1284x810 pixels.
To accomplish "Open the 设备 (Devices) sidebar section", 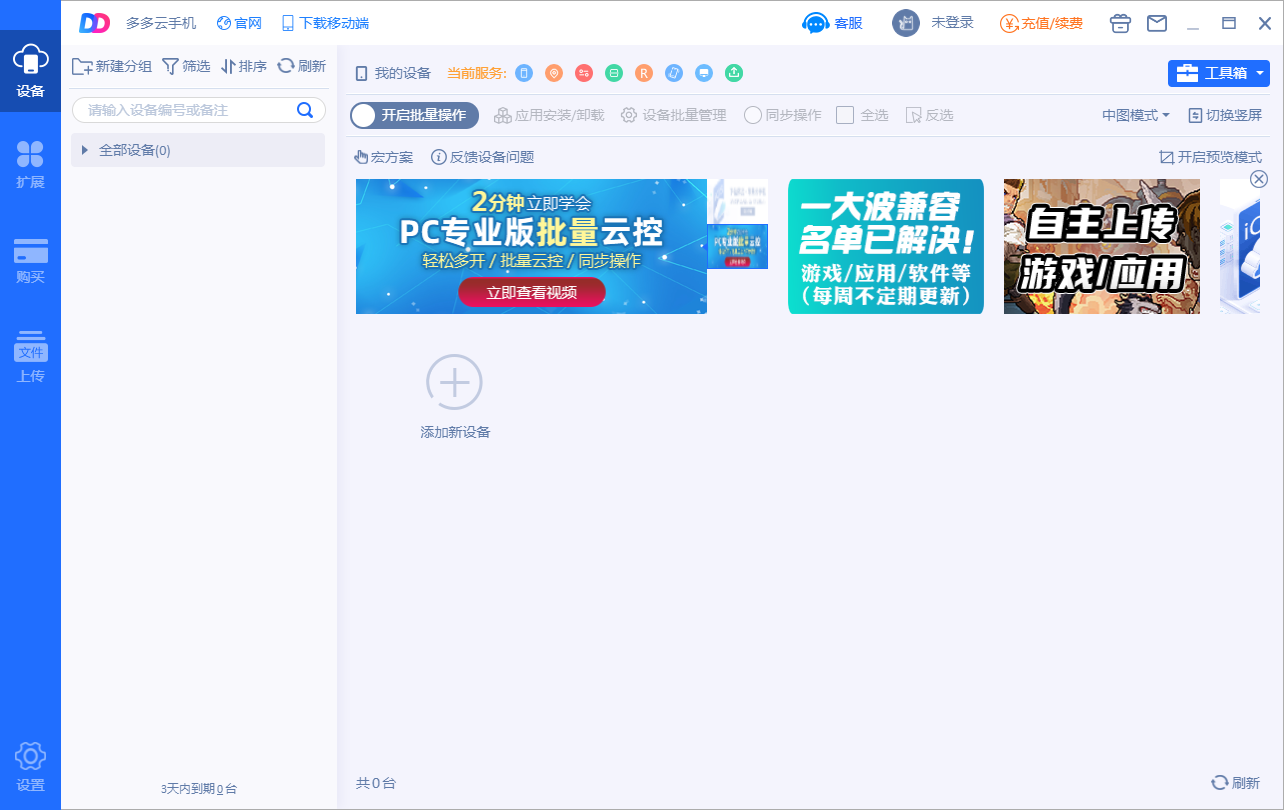I will point(30,71).
